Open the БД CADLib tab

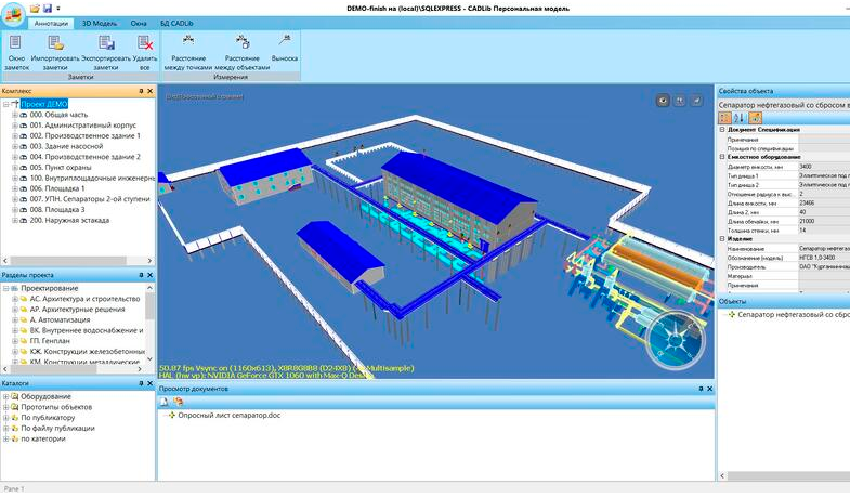coord(176,21)
